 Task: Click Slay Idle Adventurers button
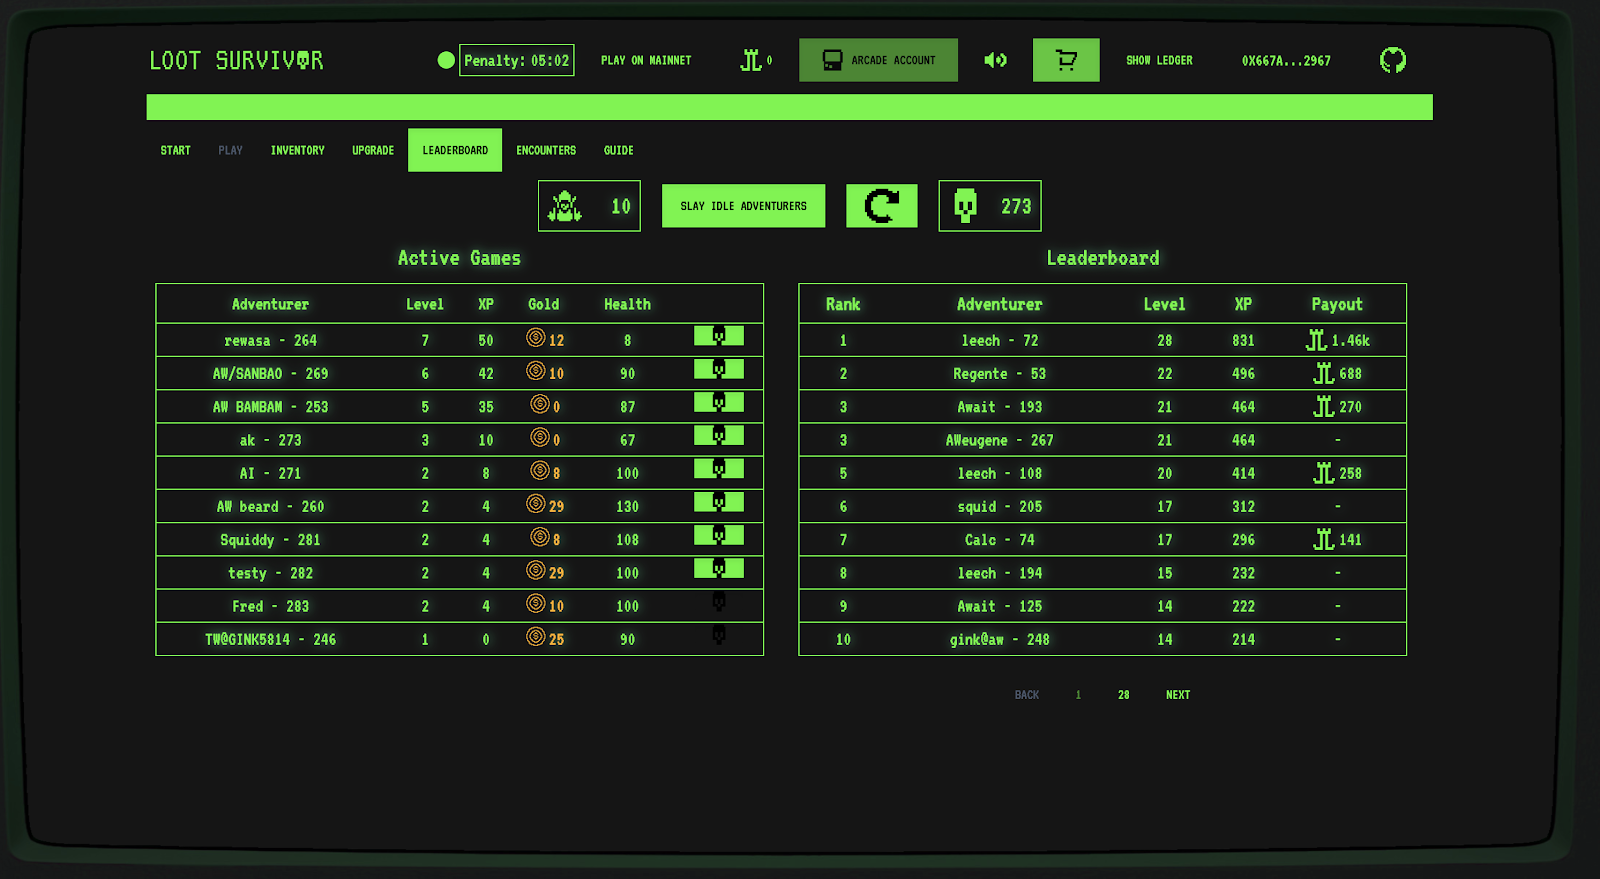743,206
